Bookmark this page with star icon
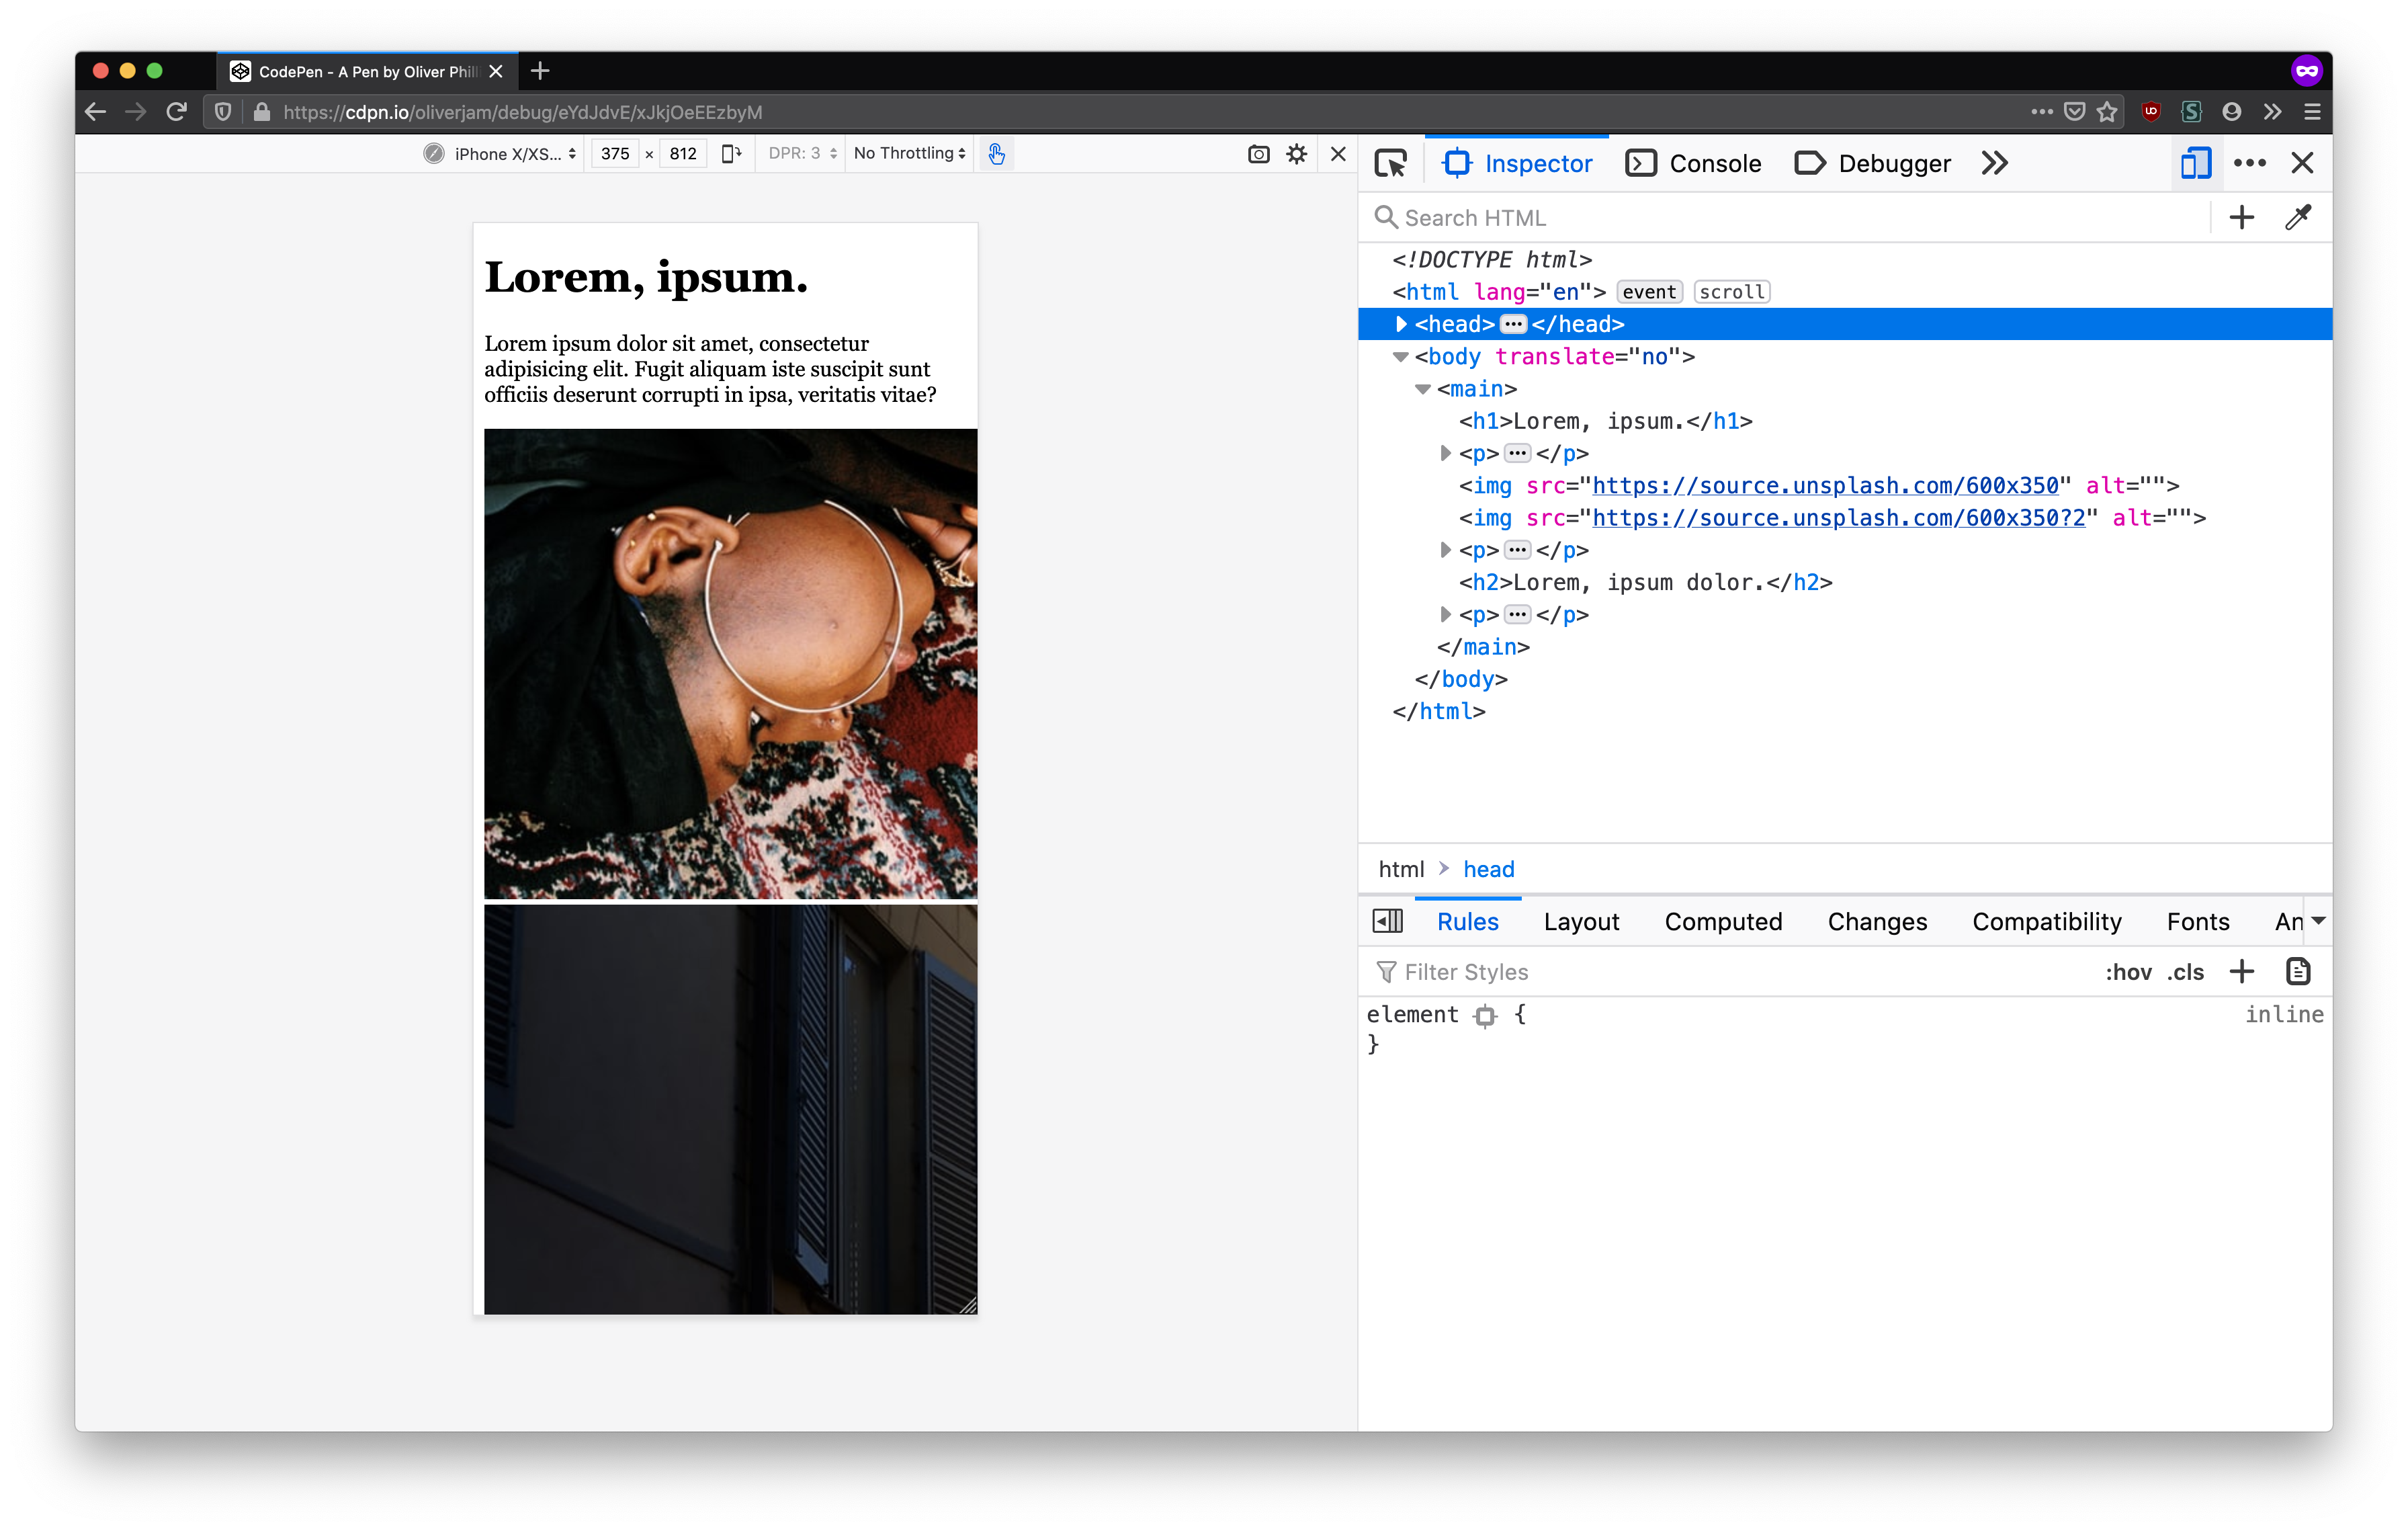 point(2107,112)
